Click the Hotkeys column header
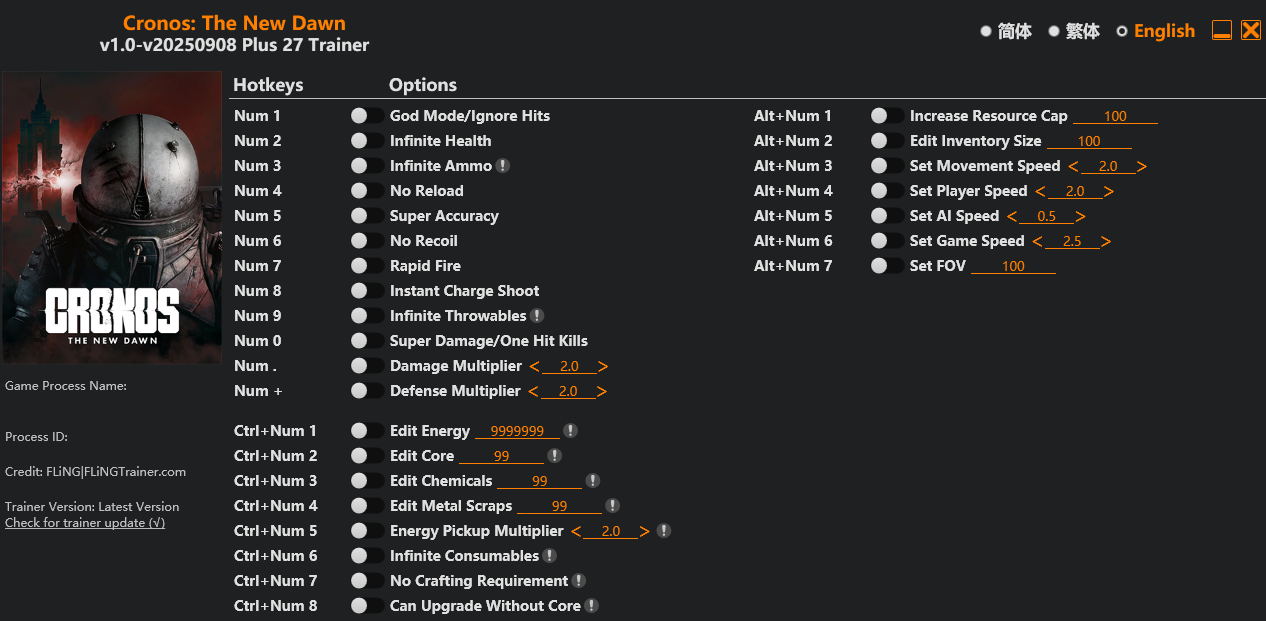The width and height of the screenshot is (1266, 621). pyautogui.click(x=268, y=85)
